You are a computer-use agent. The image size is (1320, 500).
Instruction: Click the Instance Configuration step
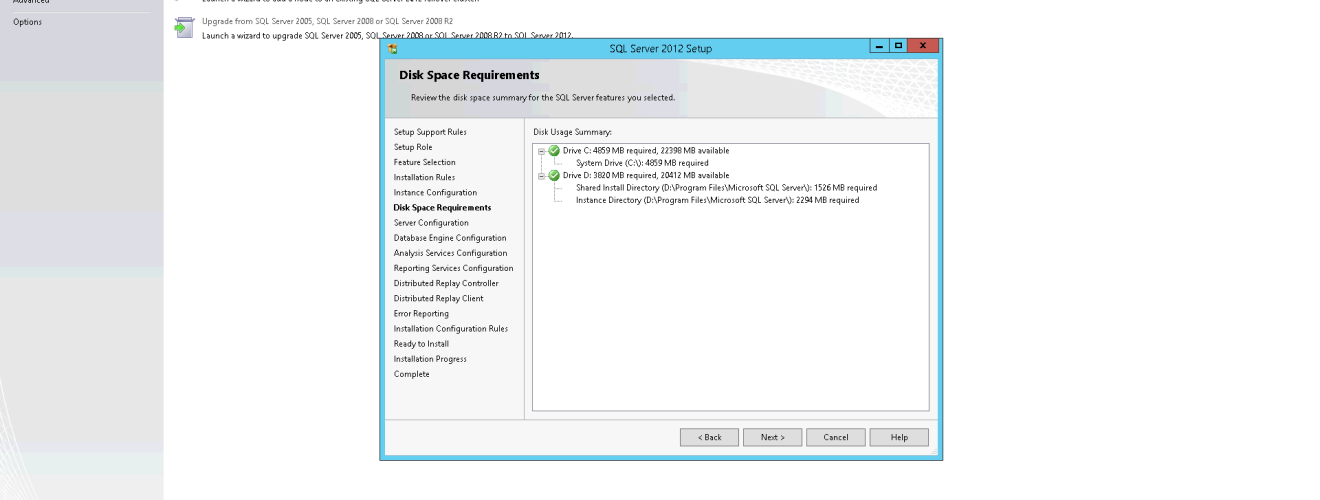435,192
